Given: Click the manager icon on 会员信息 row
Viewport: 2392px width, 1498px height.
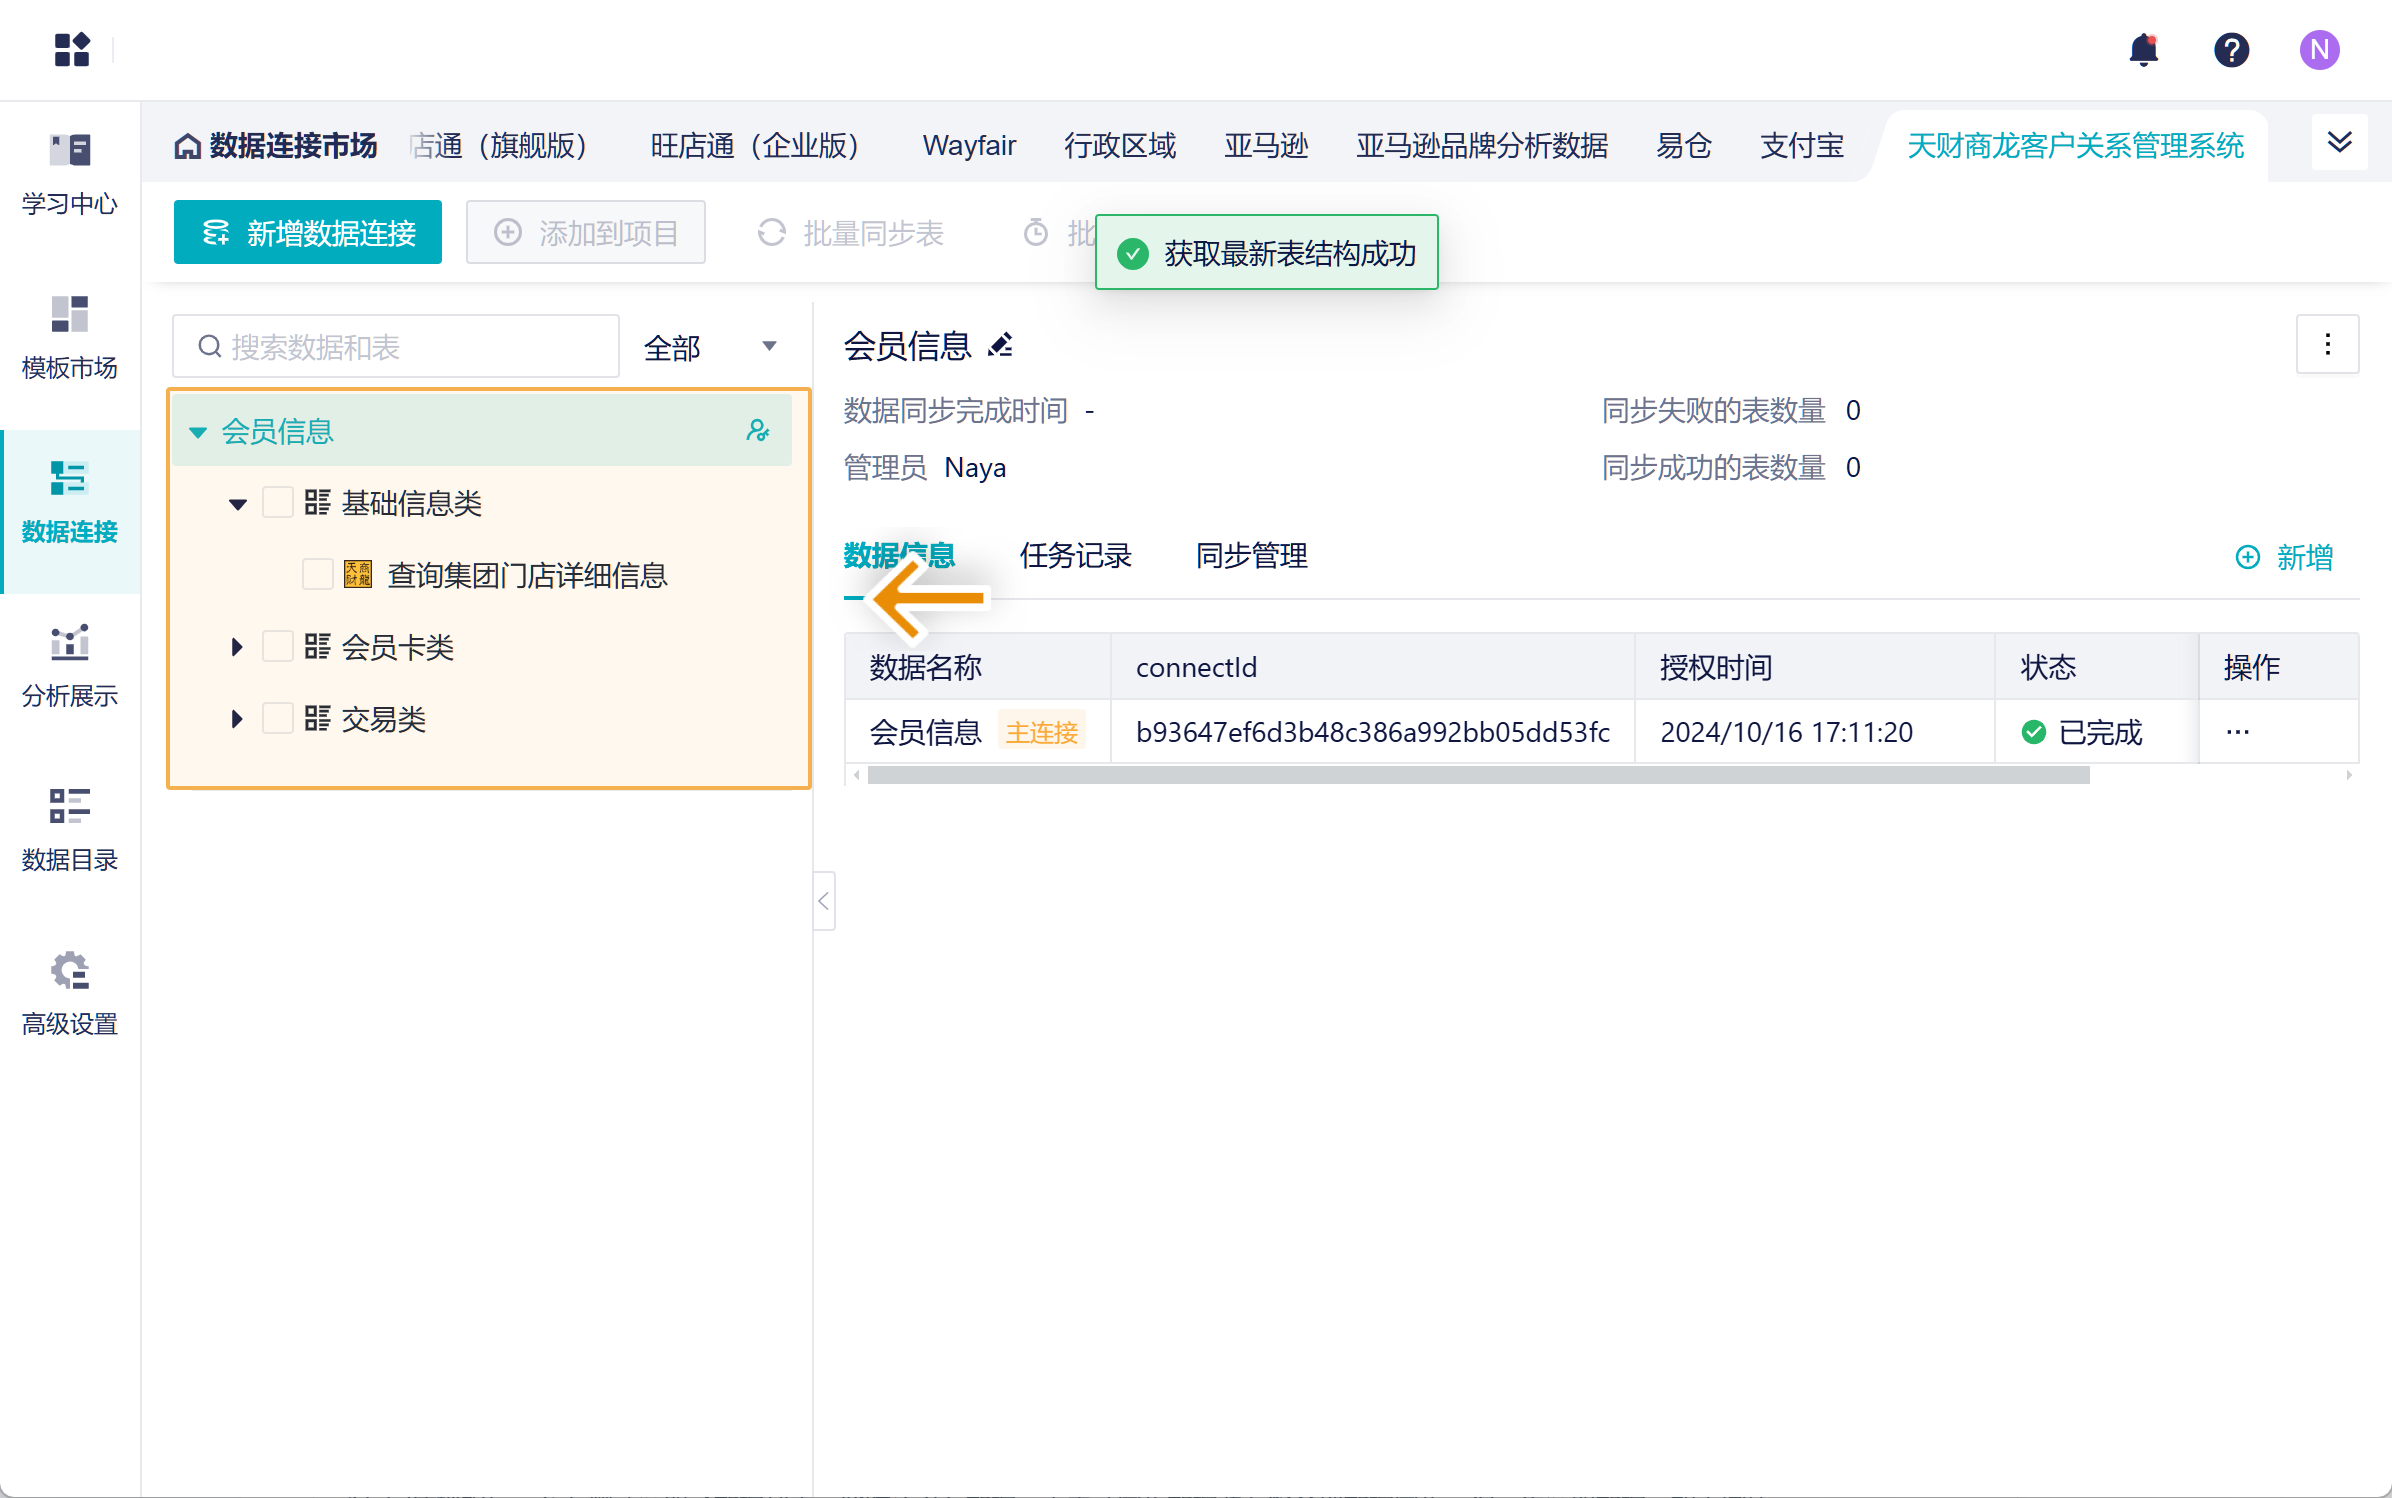Looking at the screenshot, I should pyautogui.click(x=758, y=431).
